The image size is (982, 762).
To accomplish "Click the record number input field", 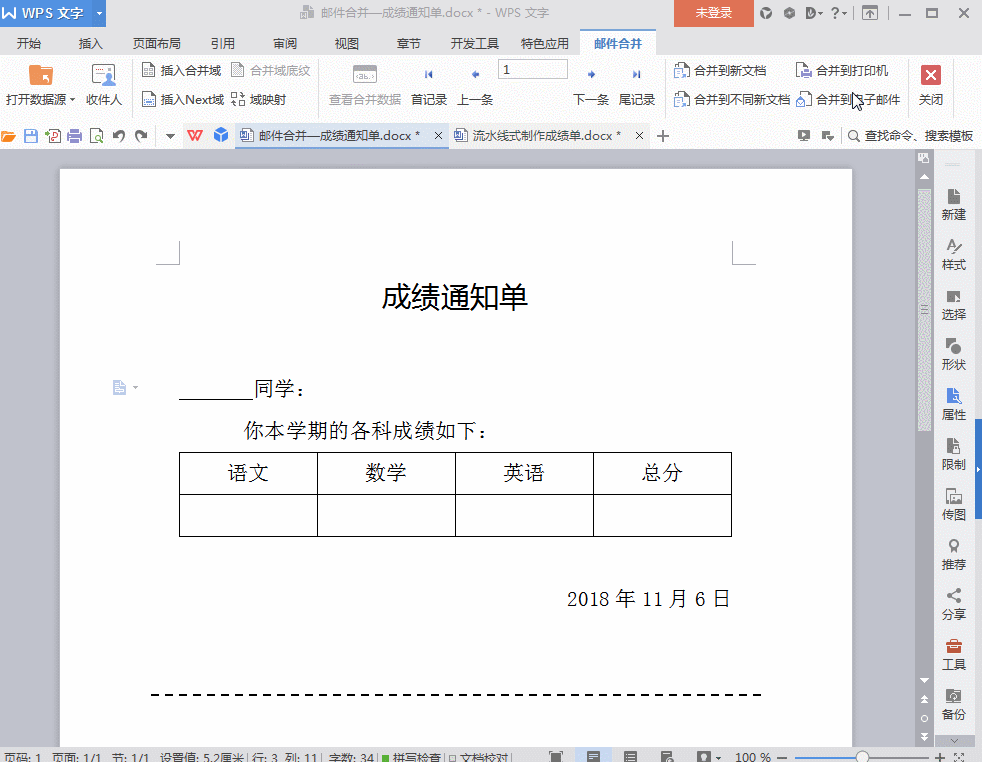I will (x=533, y=70).
